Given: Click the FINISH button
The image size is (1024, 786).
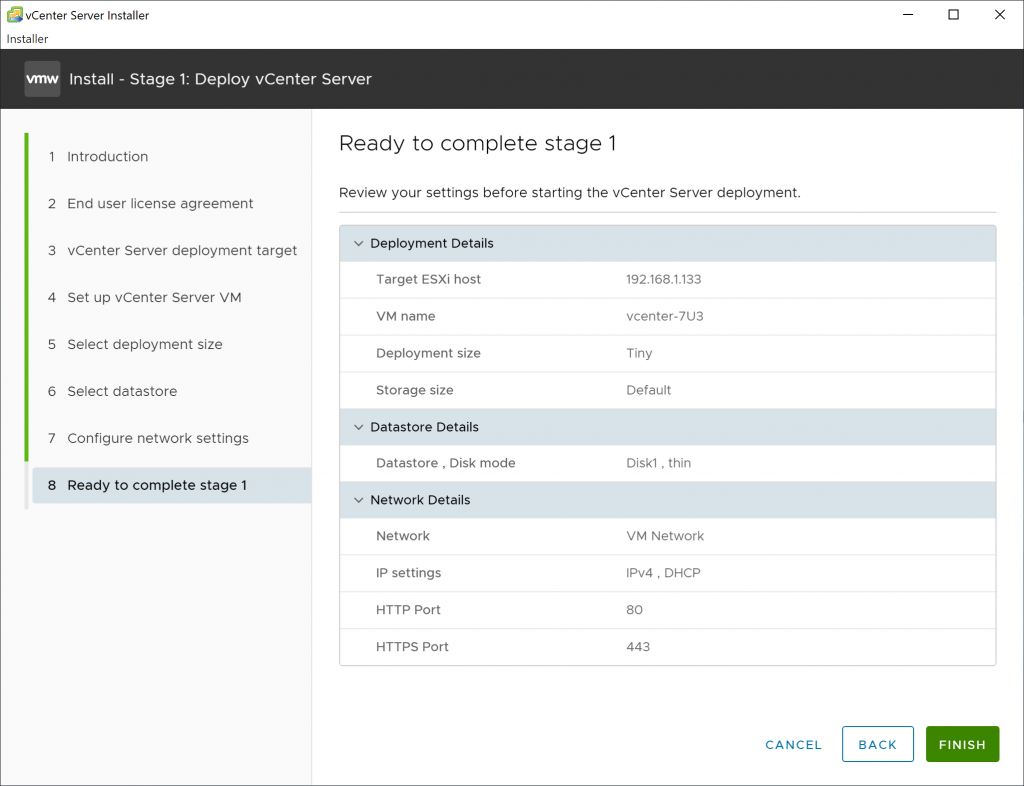Looking at the screenshot, I should coord(962,744).
